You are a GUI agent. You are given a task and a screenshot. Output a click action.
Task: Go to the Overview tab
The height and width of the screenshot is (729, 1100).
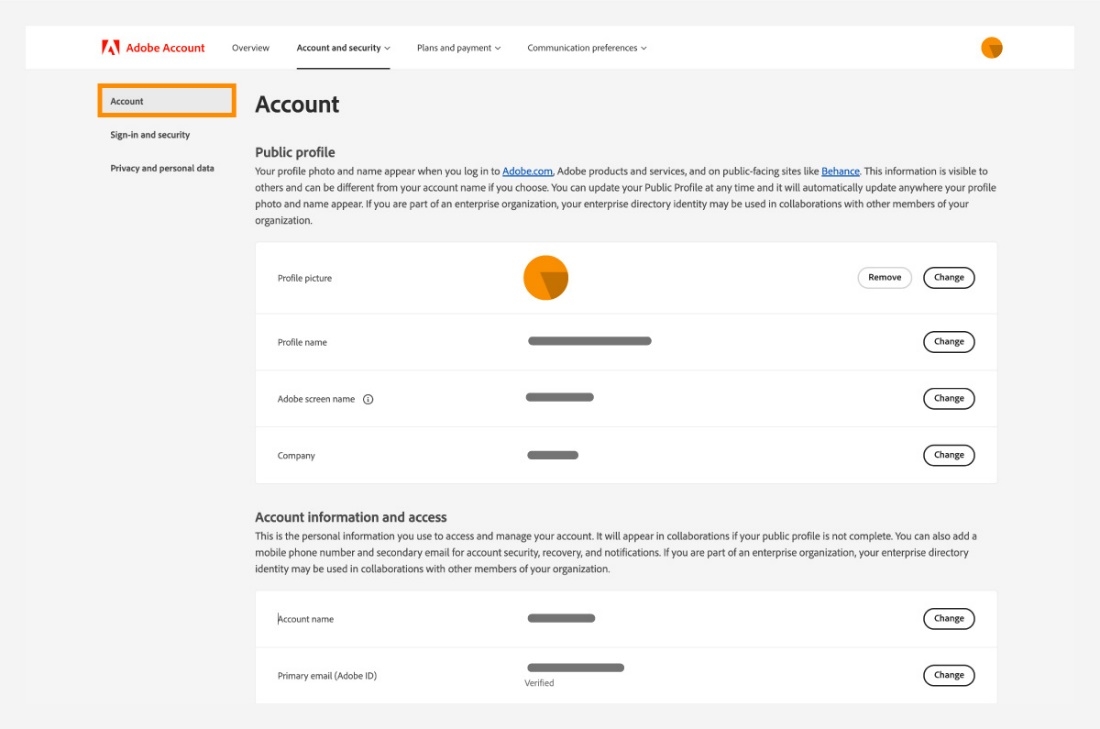pyautogui.click(x=250, y=48)
